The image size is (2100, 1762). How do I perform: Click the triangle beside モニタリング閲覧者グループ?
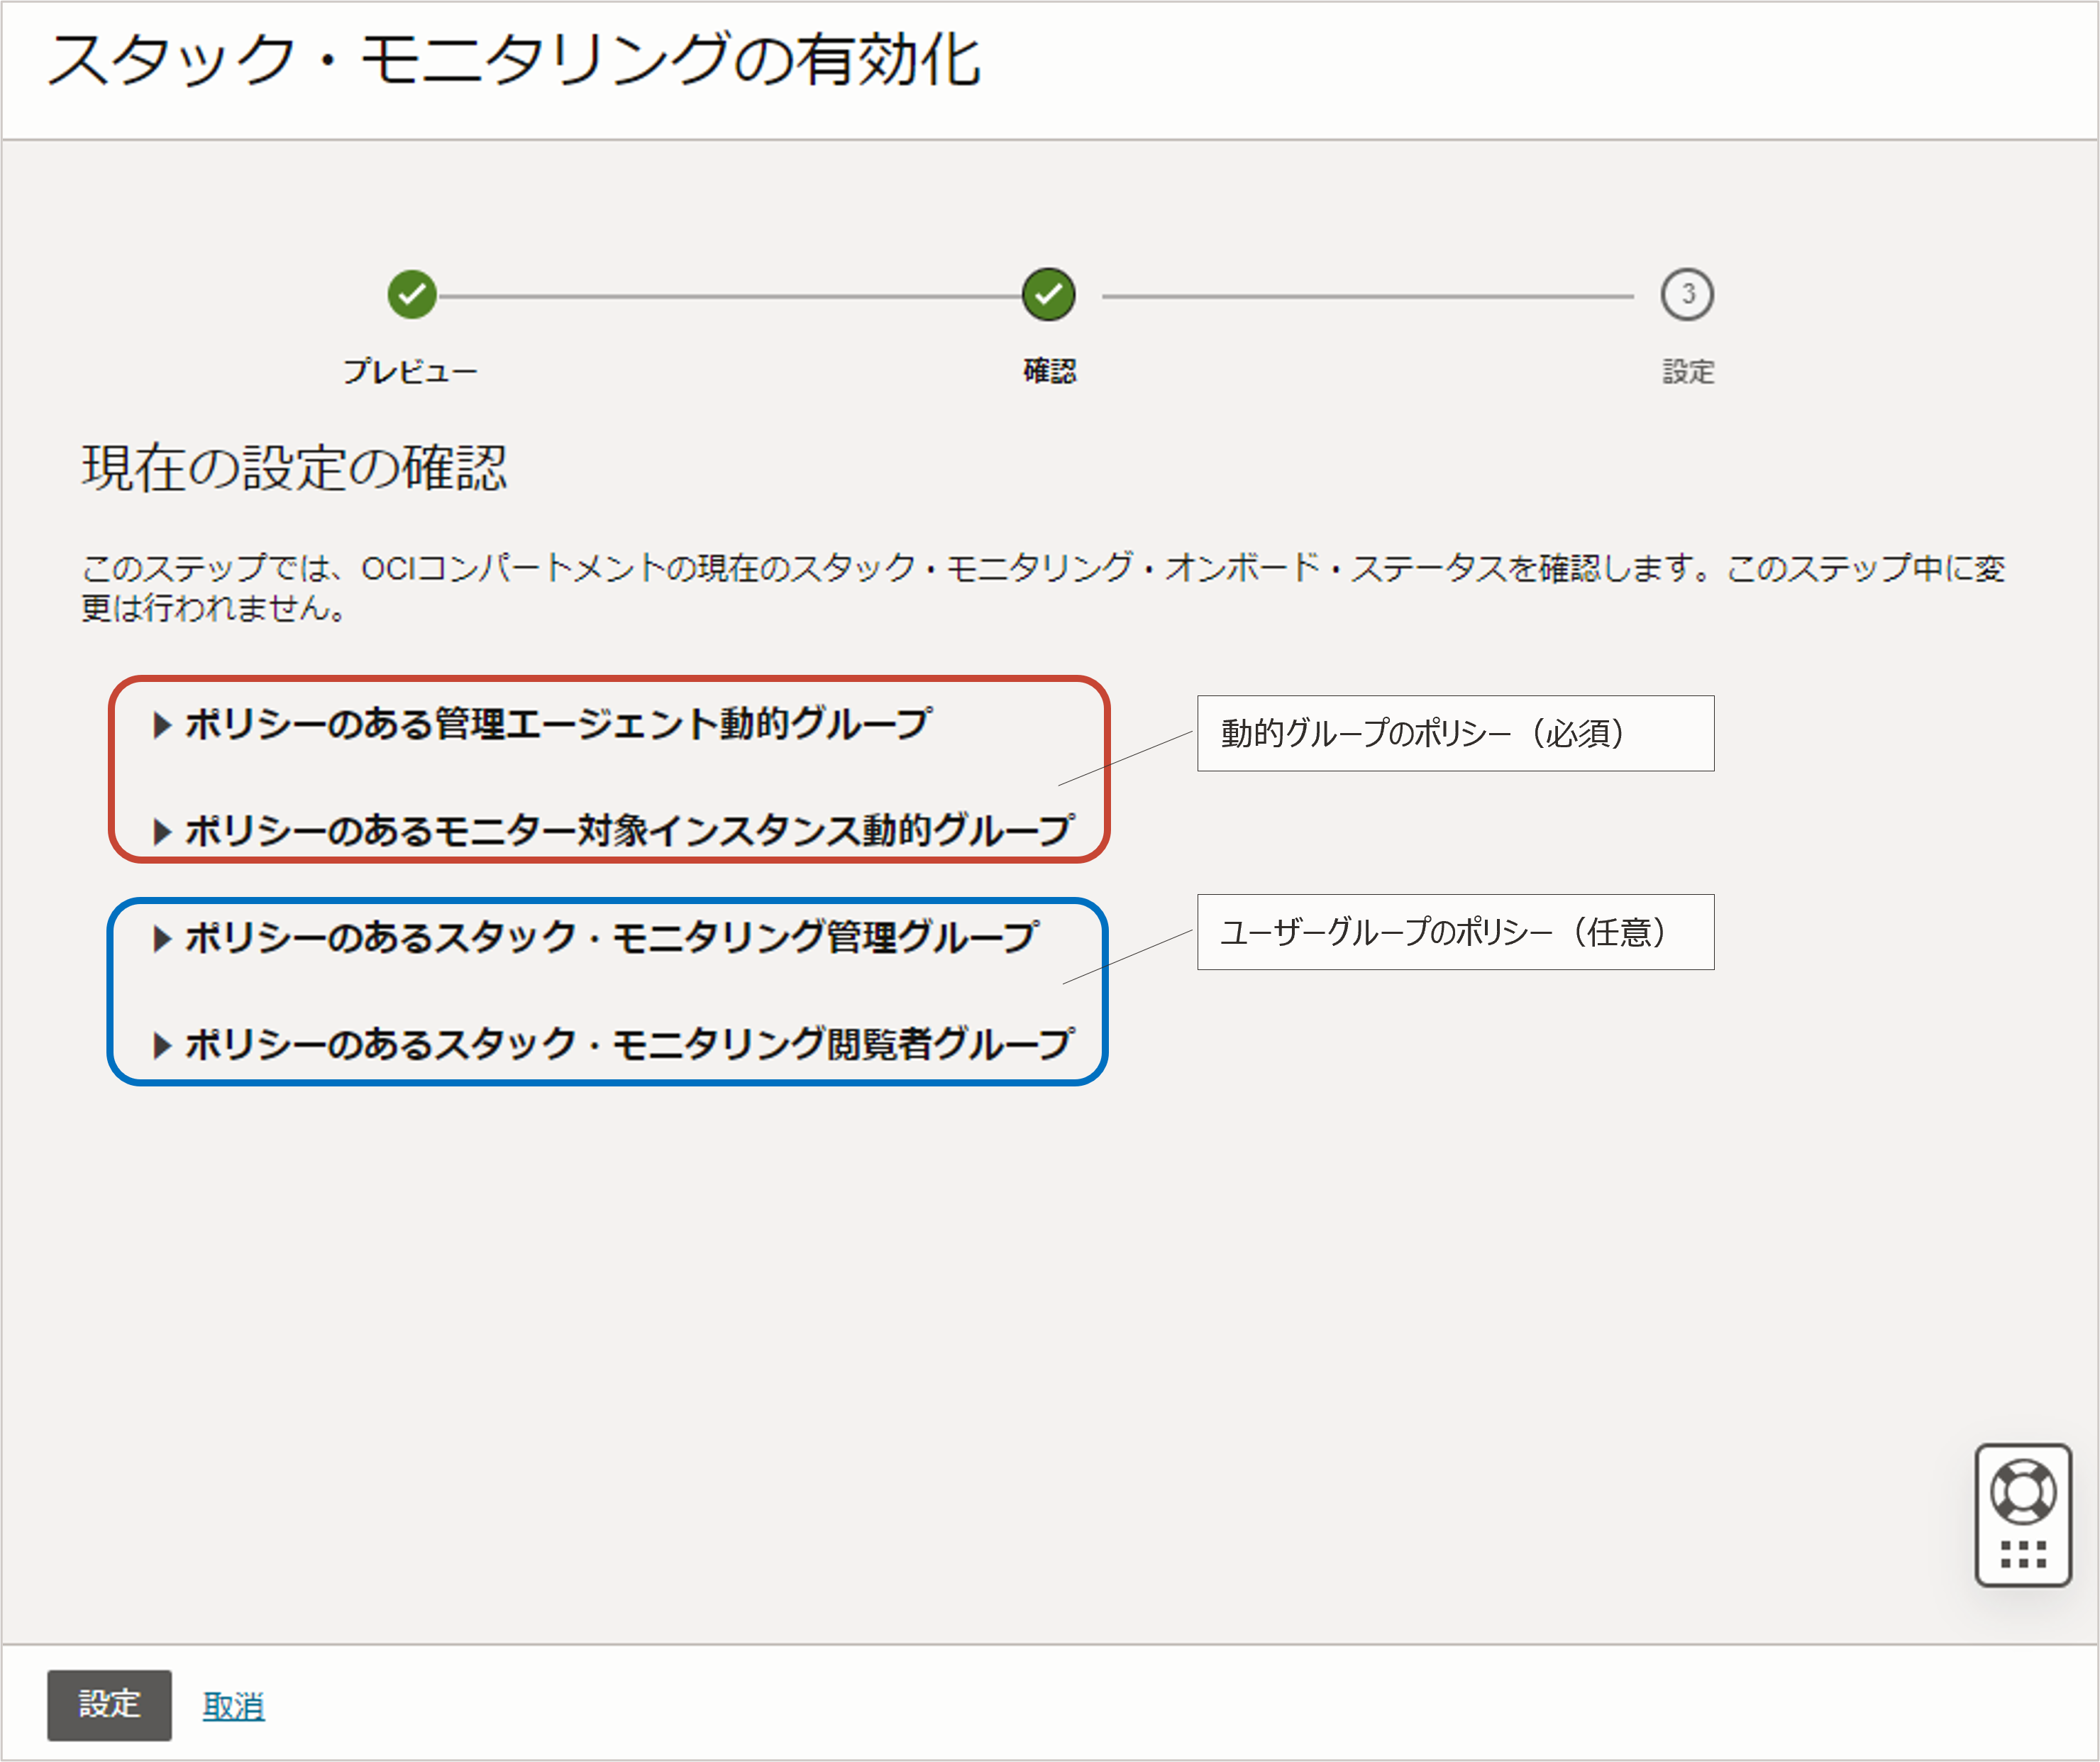click(x=161, y=1045)
